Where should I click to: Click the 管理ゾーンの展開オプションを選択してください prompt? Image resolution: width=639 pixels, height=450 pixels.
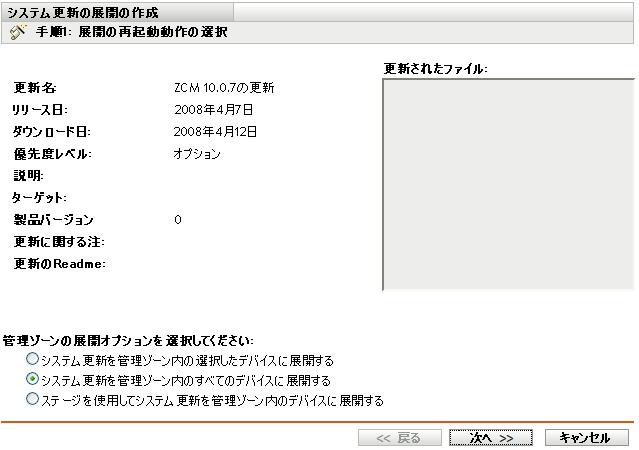click(128, 340)
